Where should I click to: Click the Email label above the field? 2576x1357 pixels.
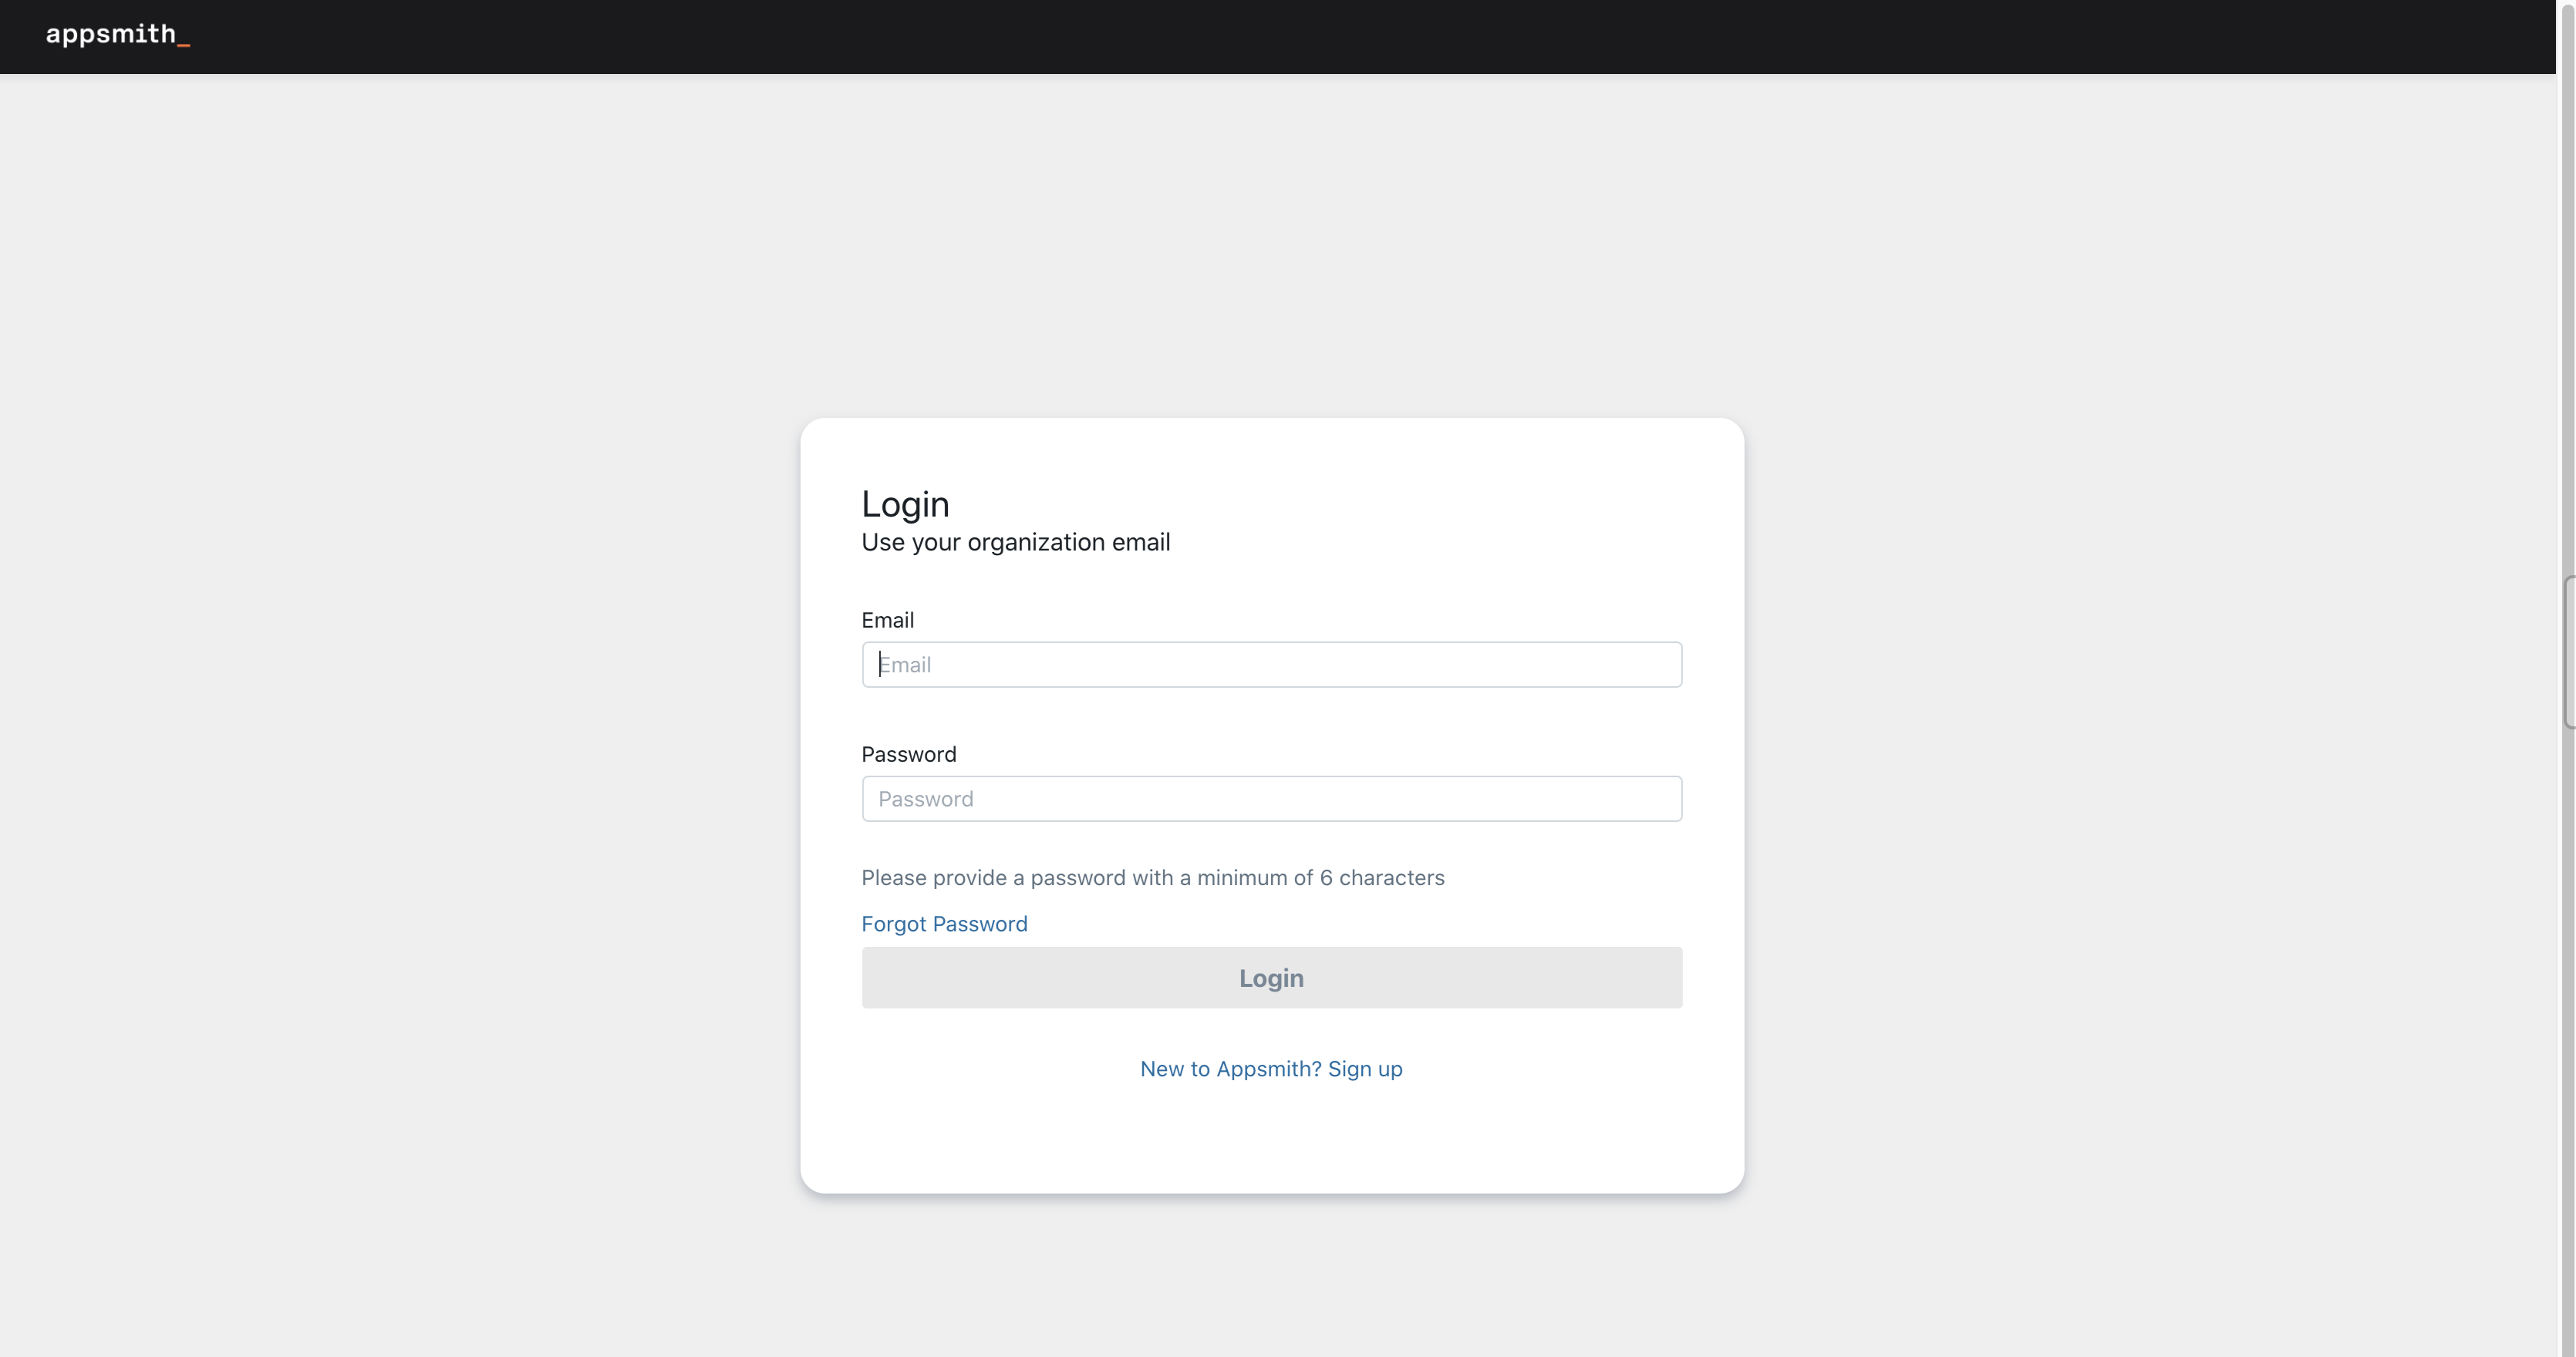coord(887,620)
